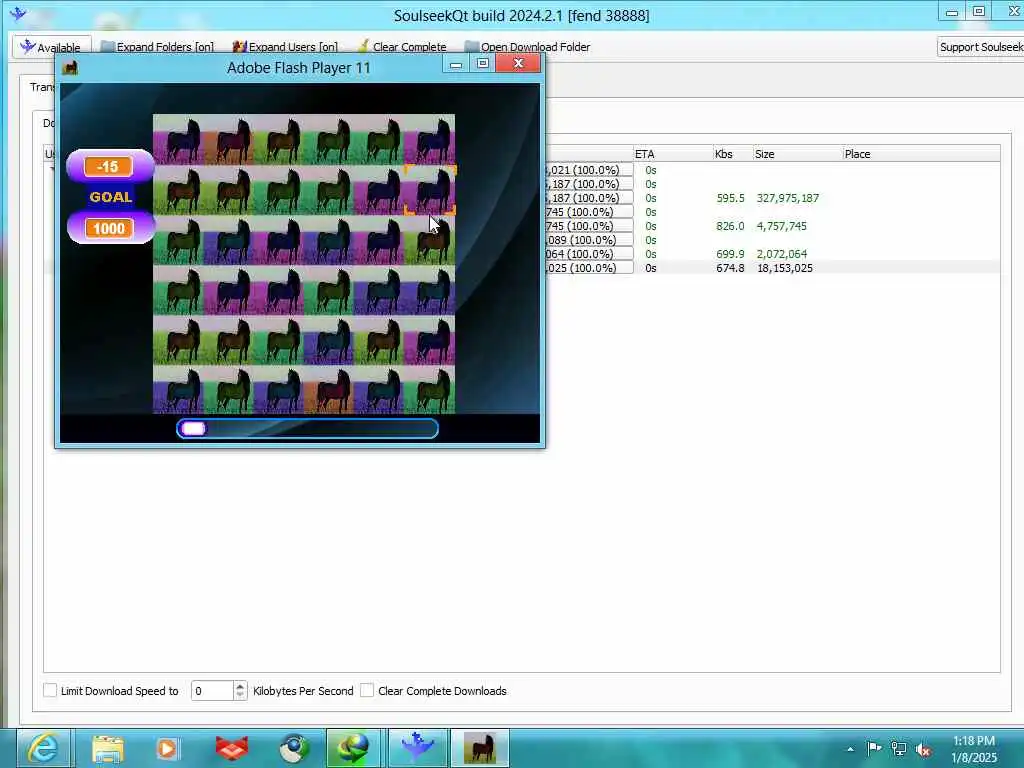
Task: Click the size value 2,072,064
Action: point(782,254)
